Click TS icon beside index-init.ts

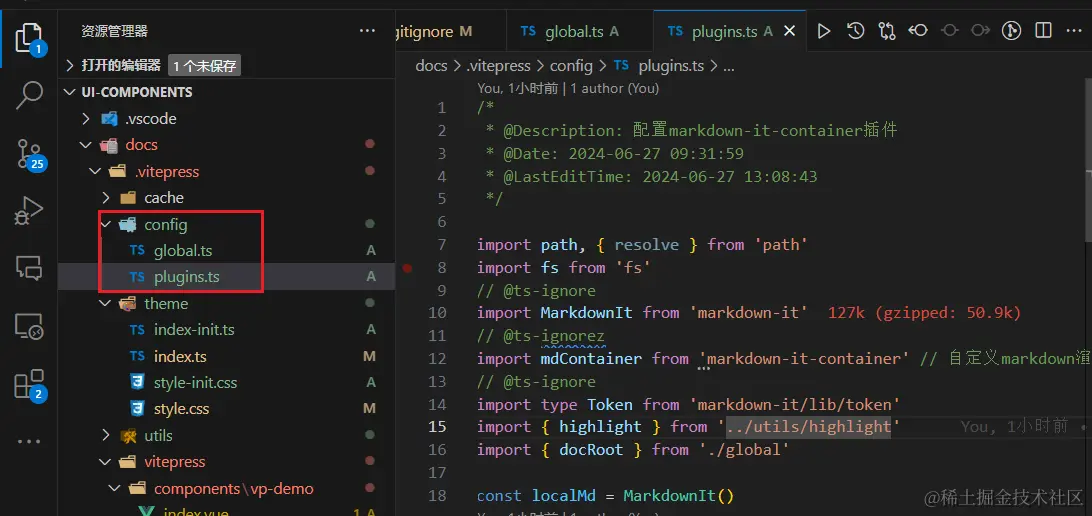pyautogui.click(x=137, y=329)
